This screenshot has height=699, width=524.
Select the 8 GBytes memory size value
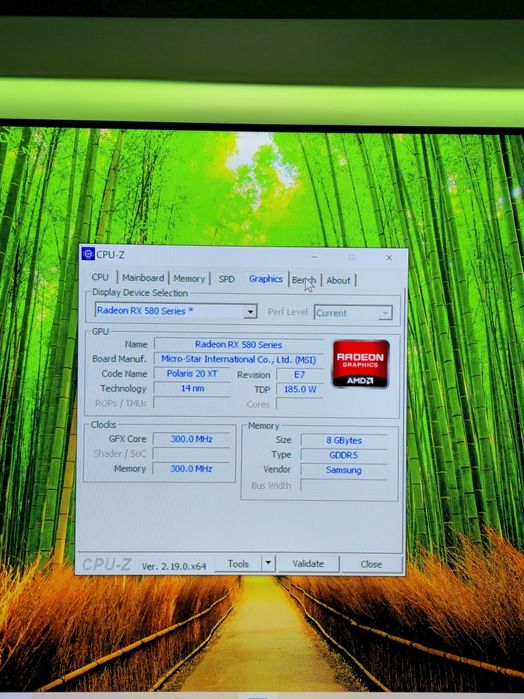coord(344,440)
